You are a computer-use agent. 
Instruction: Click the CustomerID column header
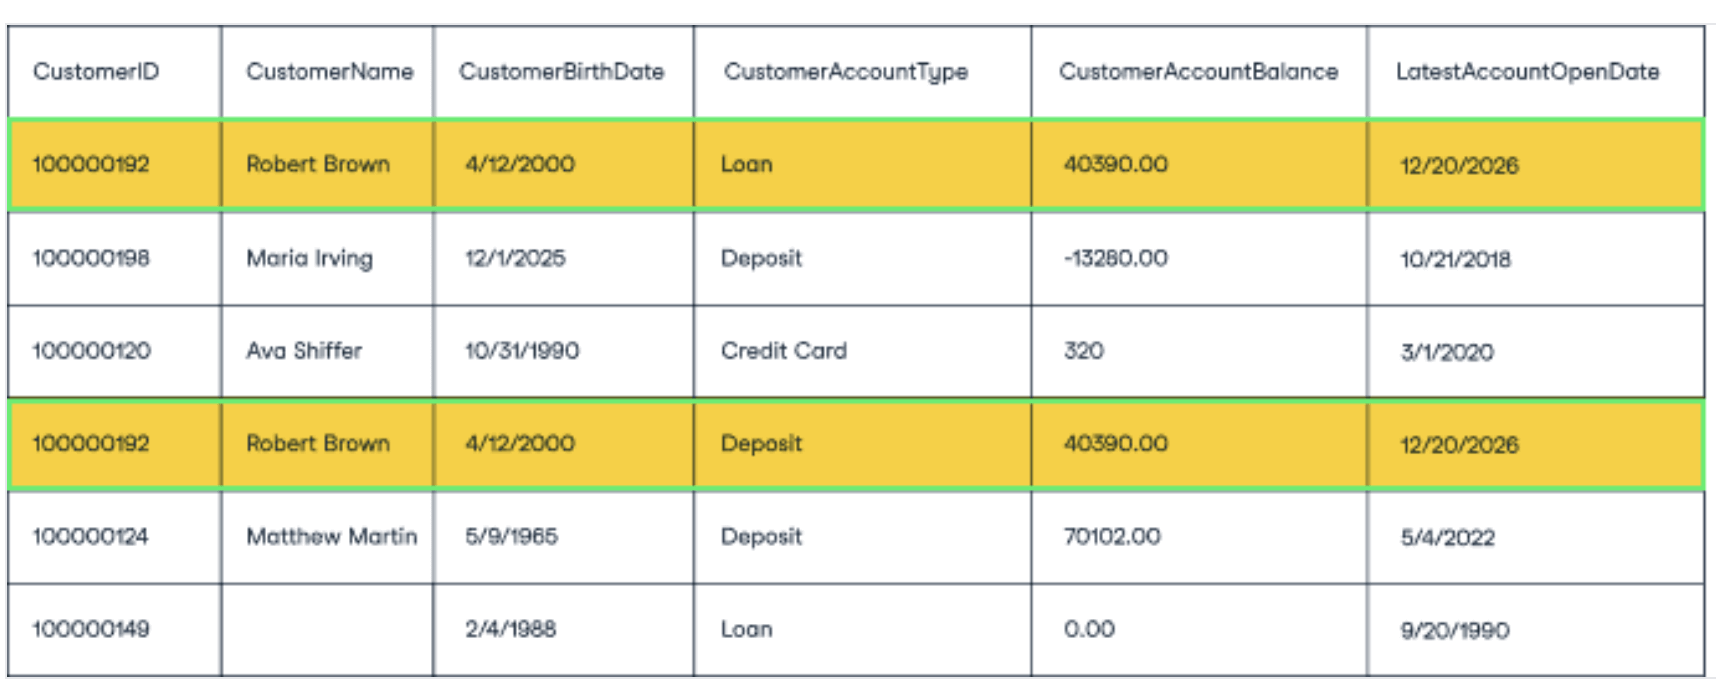(114, 72)
